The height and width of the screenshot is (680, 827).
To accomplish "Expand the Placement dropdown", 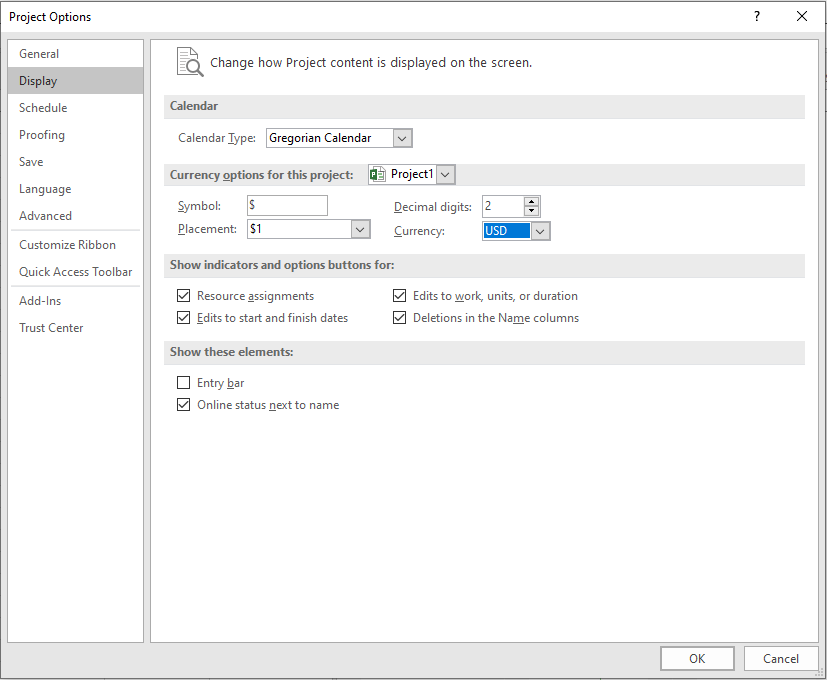I will click(360, 229).
